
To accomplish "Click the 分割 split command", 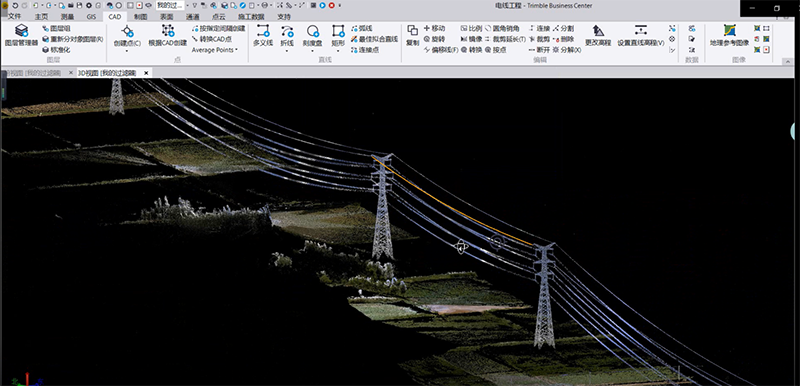I will (563, 28).
